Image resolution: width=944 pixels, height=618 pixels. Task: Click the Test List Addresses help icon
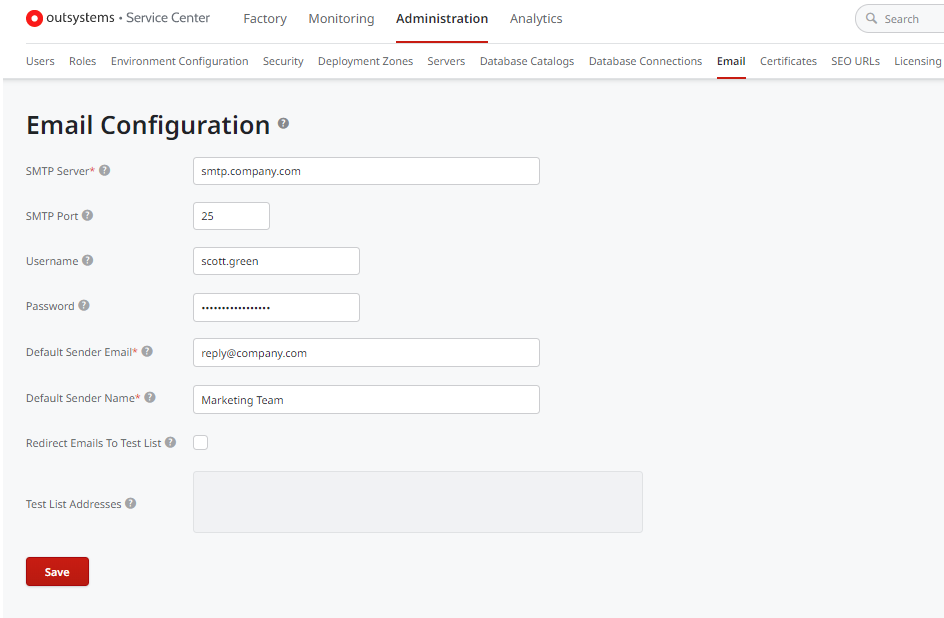point(131,503)
